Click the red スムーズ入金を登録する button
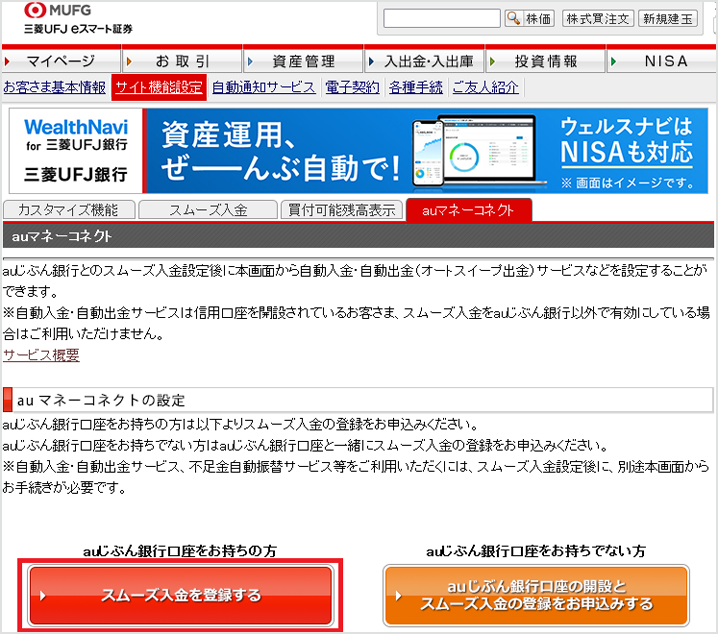 [x=181, y=595]
